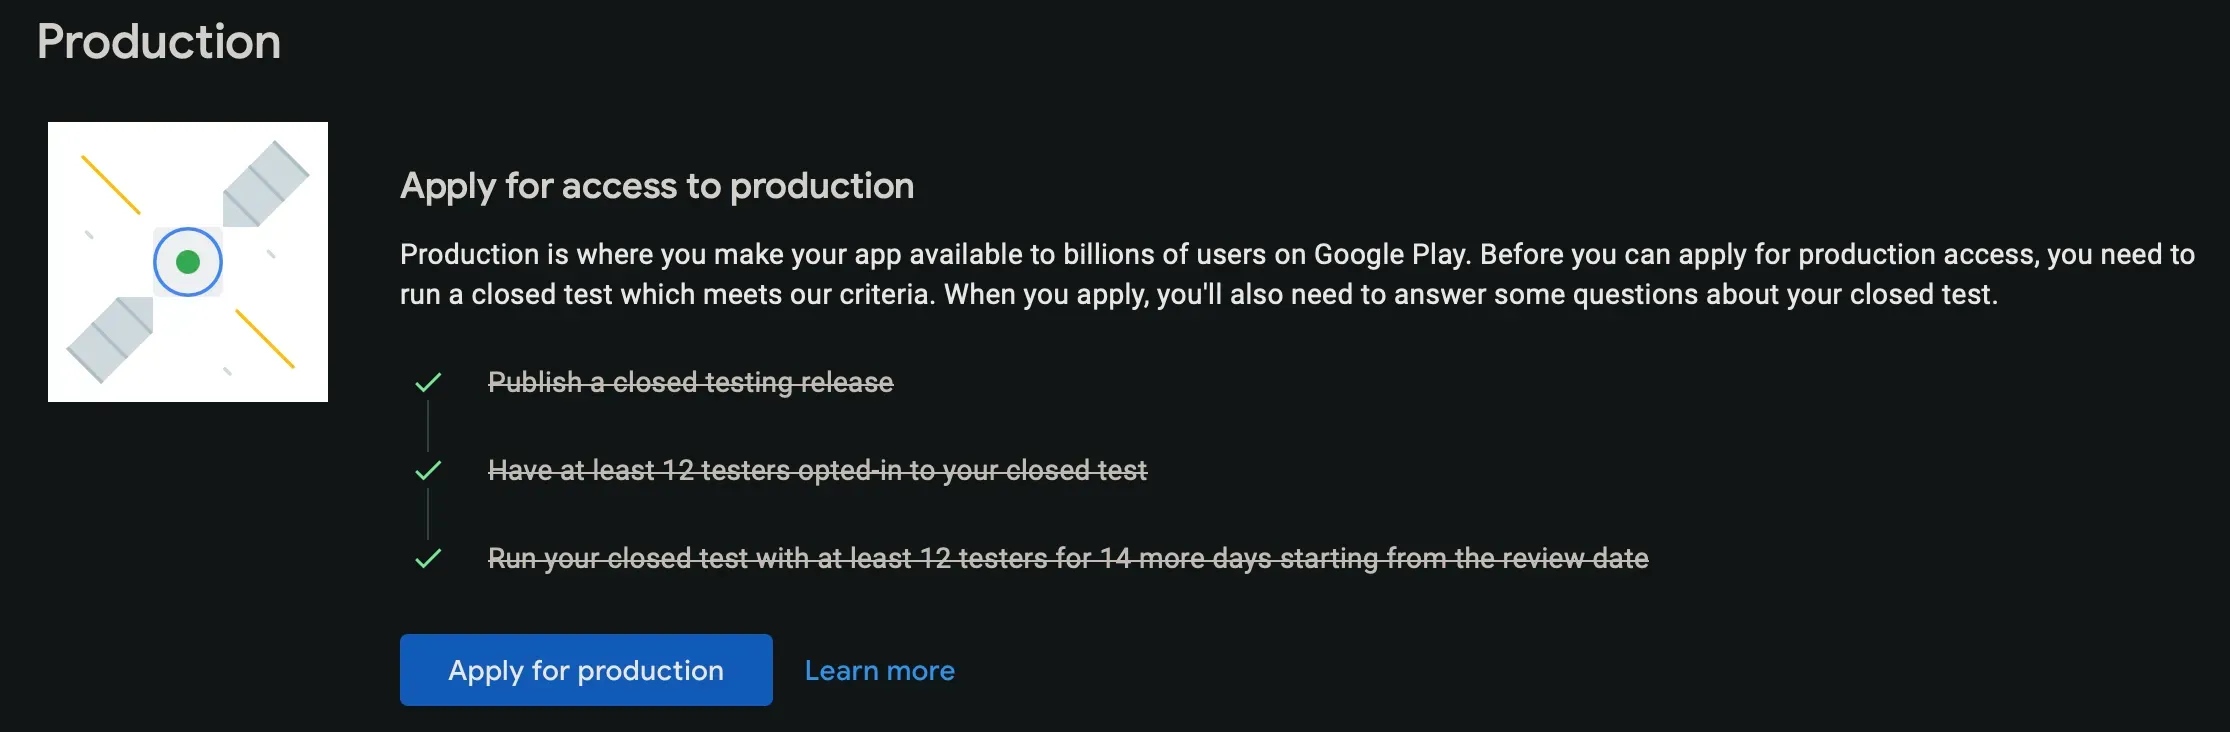
Task: Click connector line between first two checkmarks
Action: pos(428,426)
